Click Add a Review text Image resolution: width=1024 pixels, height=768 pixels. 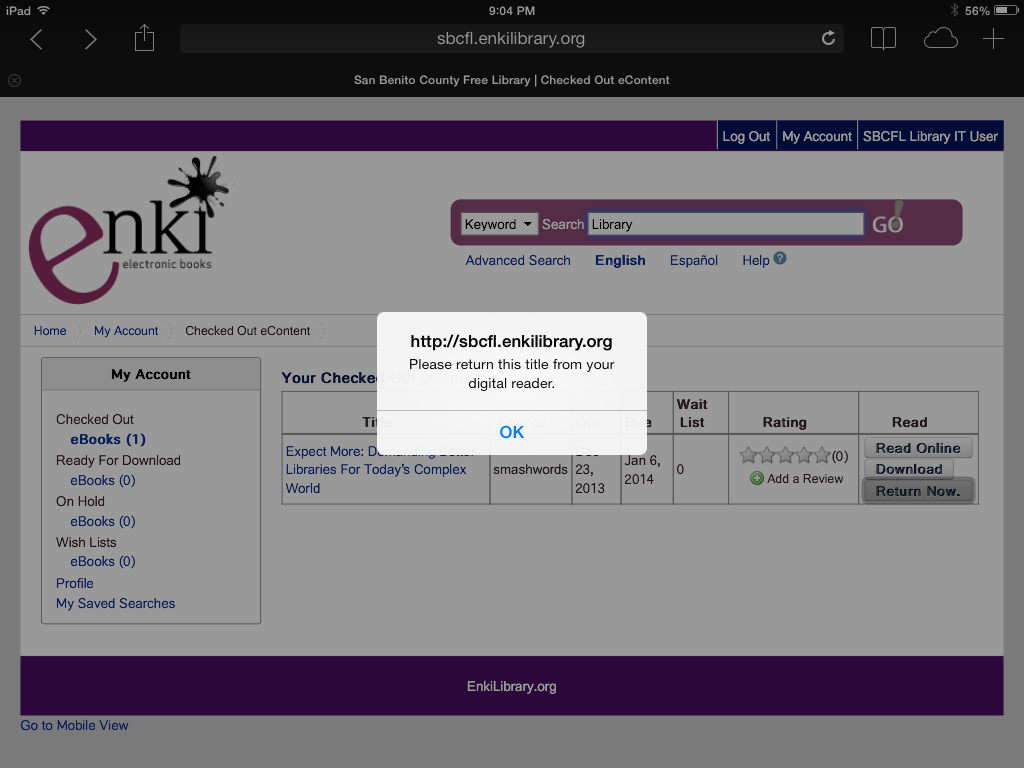pyautogui.click(x=805, y=479)
